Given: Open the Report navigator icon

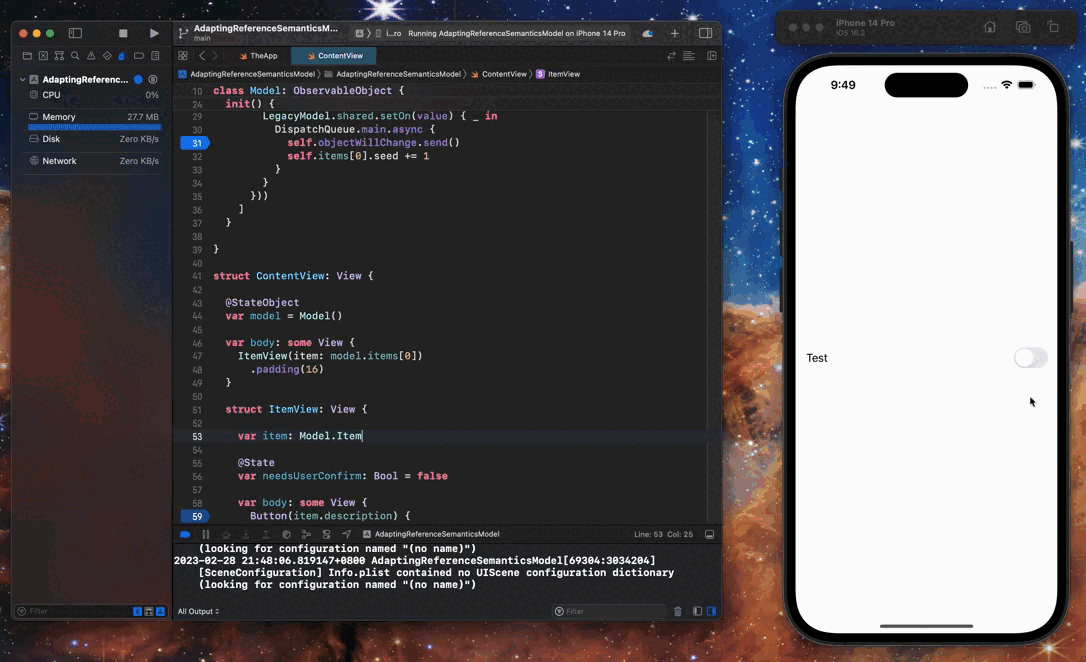Looking at the screenshot, I should pos(155,55).
